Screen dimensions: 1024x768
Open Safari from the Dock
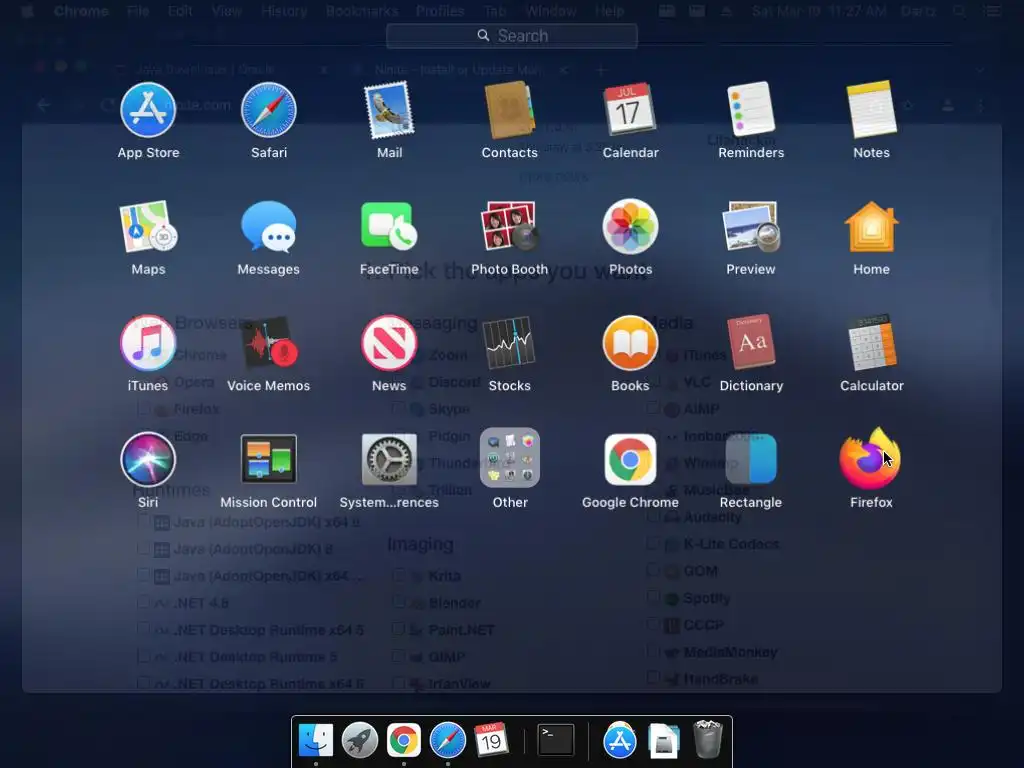(447, 740)
